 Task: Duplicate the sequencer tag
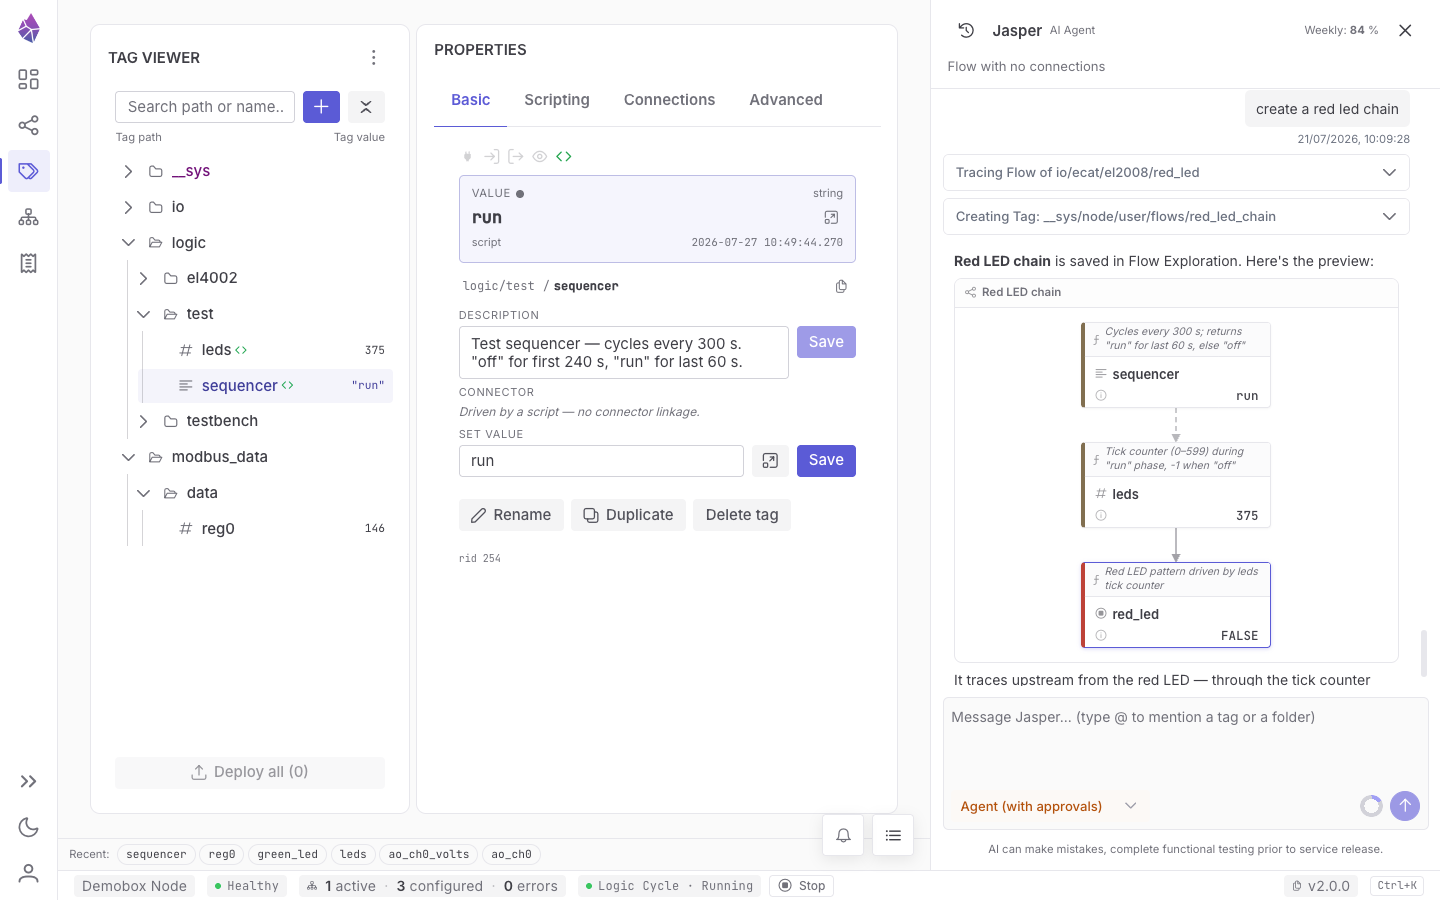click(x=628, y=515)
